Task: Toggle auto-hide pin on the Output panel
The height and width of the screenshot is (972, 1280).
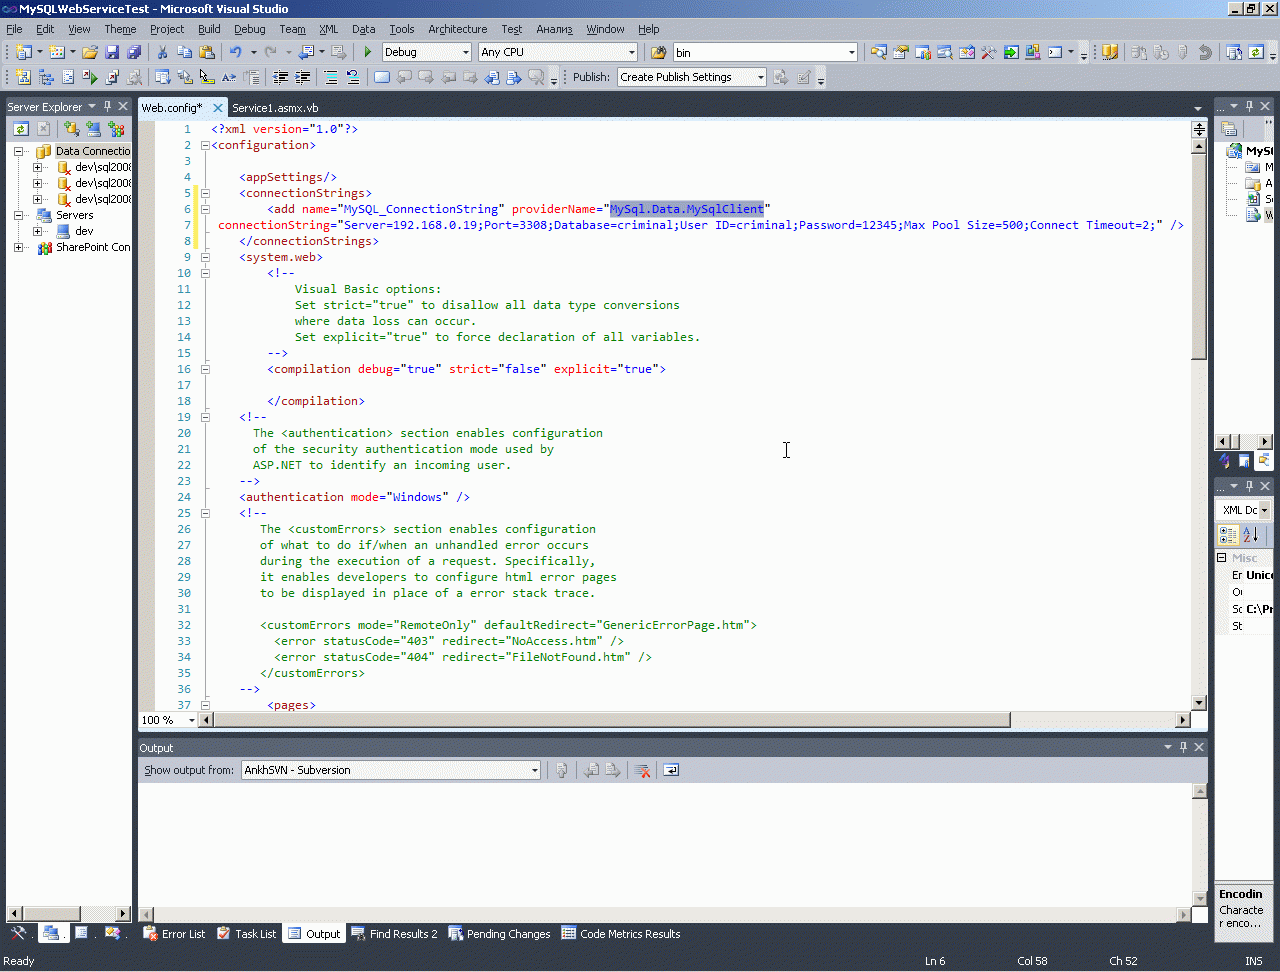Action: (1184, 747)
